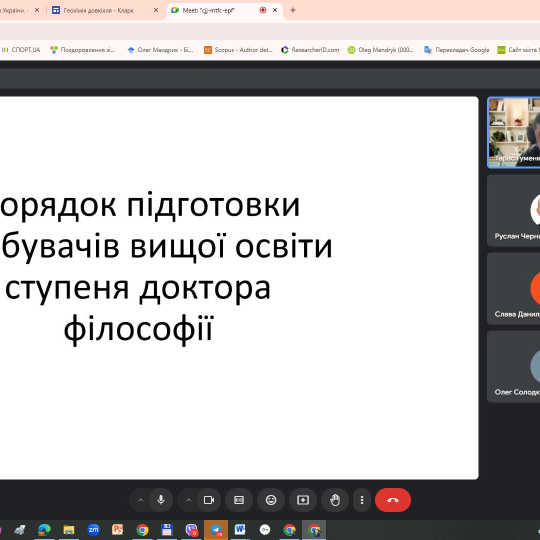The image size is (540, 540).
Task: Open Zoom from the taskbar
Action: [93, 530]
